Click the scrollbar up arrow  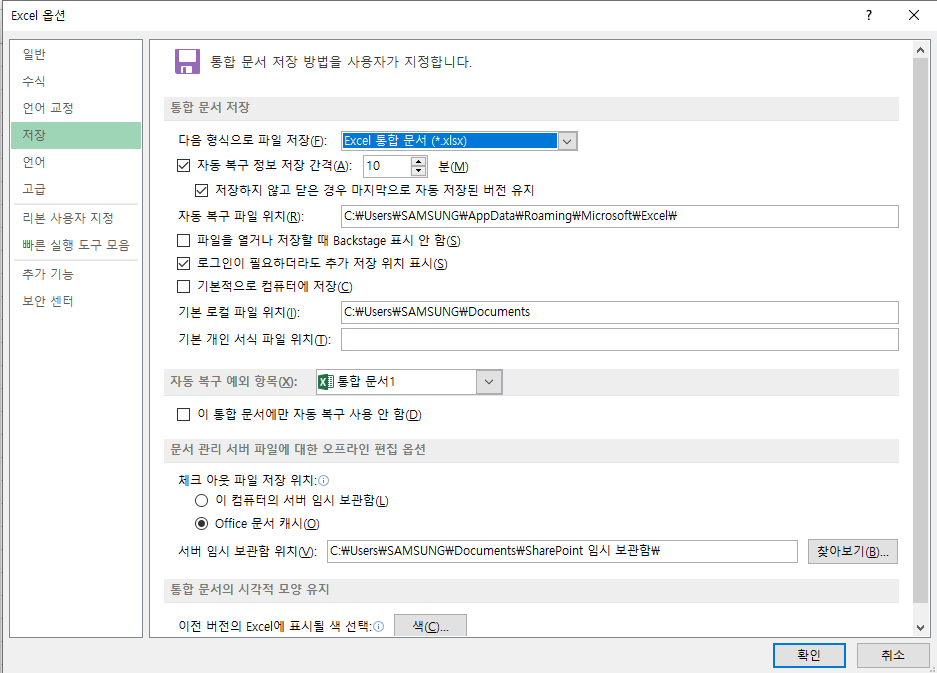click(920, 51)
